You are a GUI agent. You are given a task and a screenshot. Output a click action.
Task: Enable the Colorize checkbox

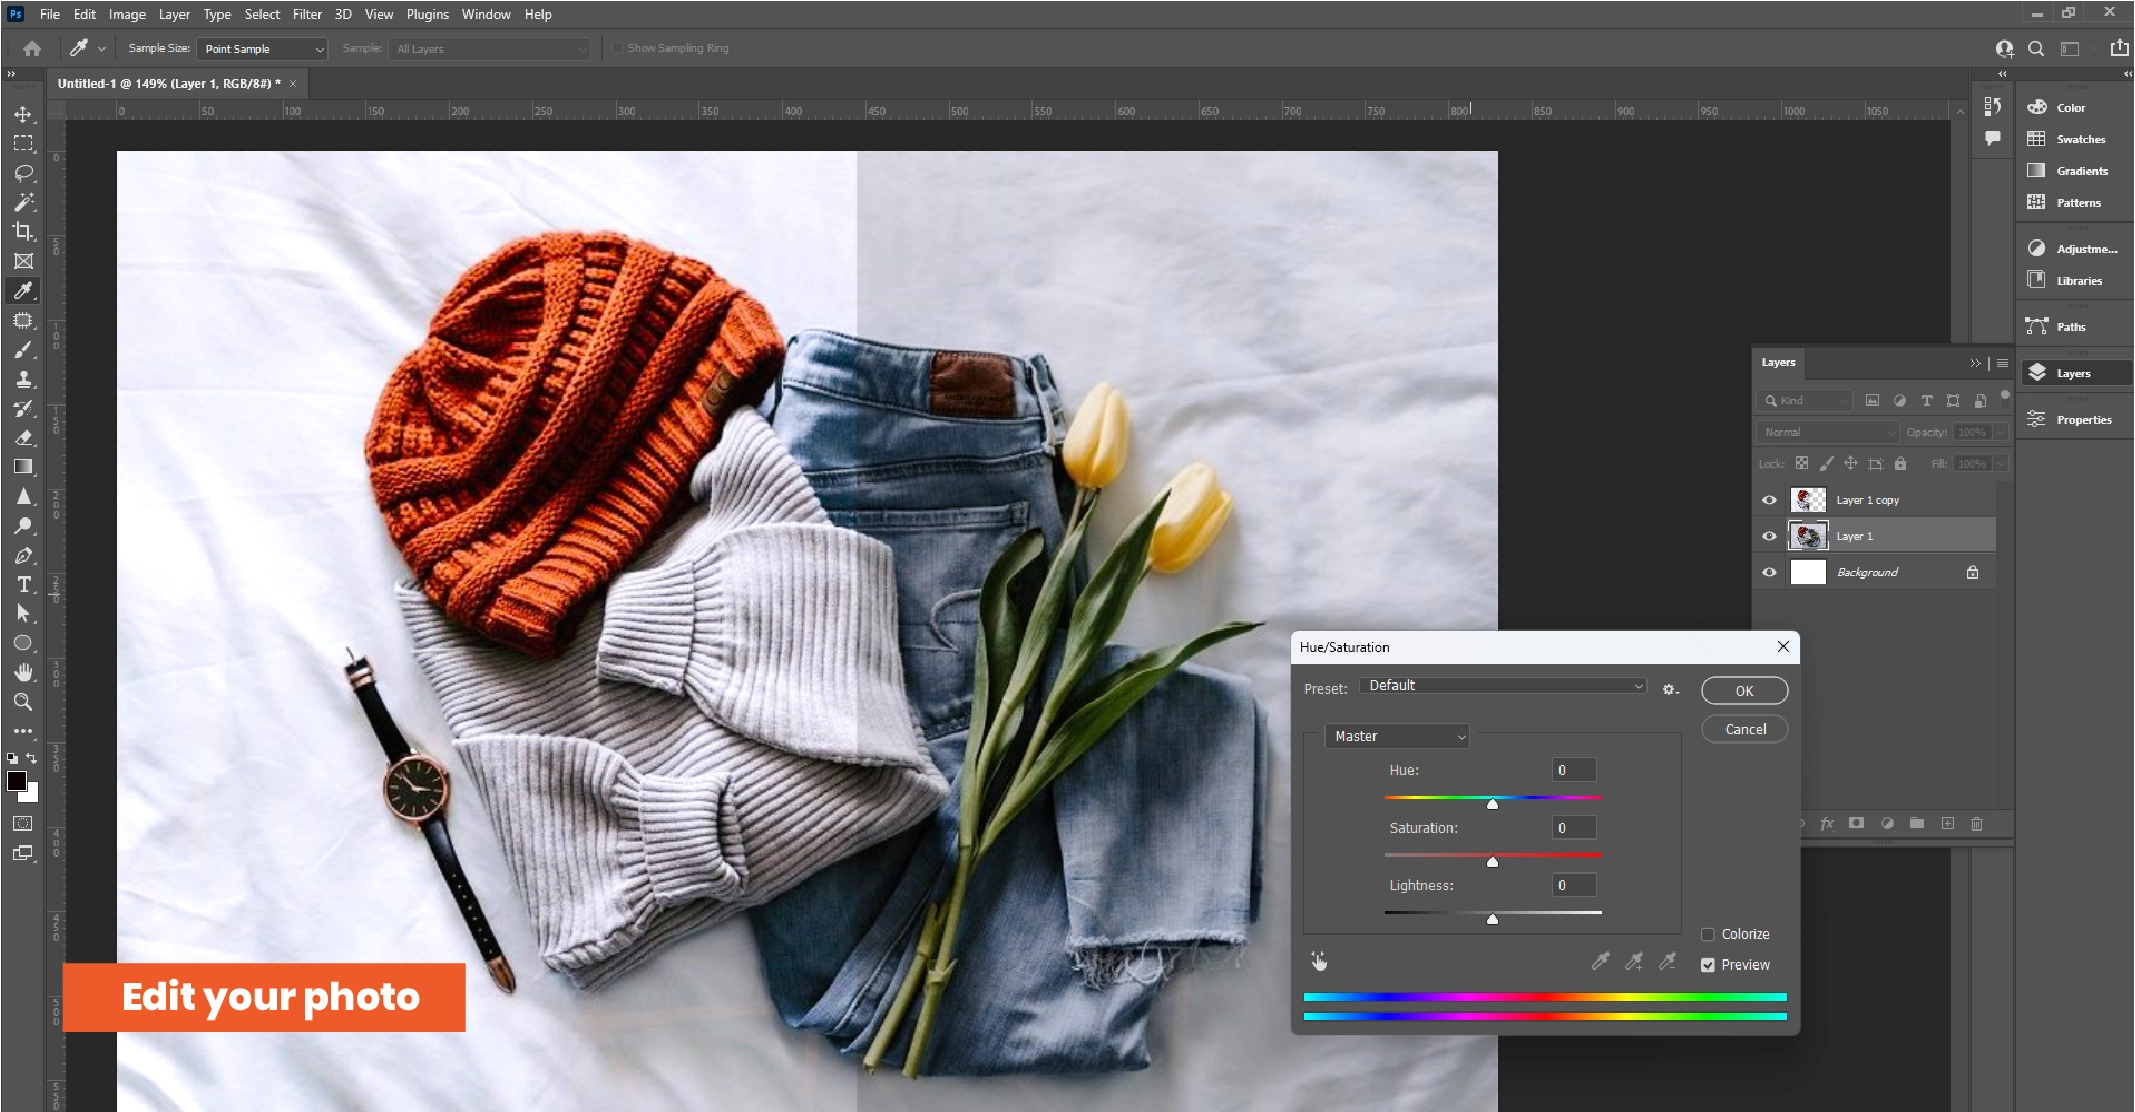click(1708, 934)
